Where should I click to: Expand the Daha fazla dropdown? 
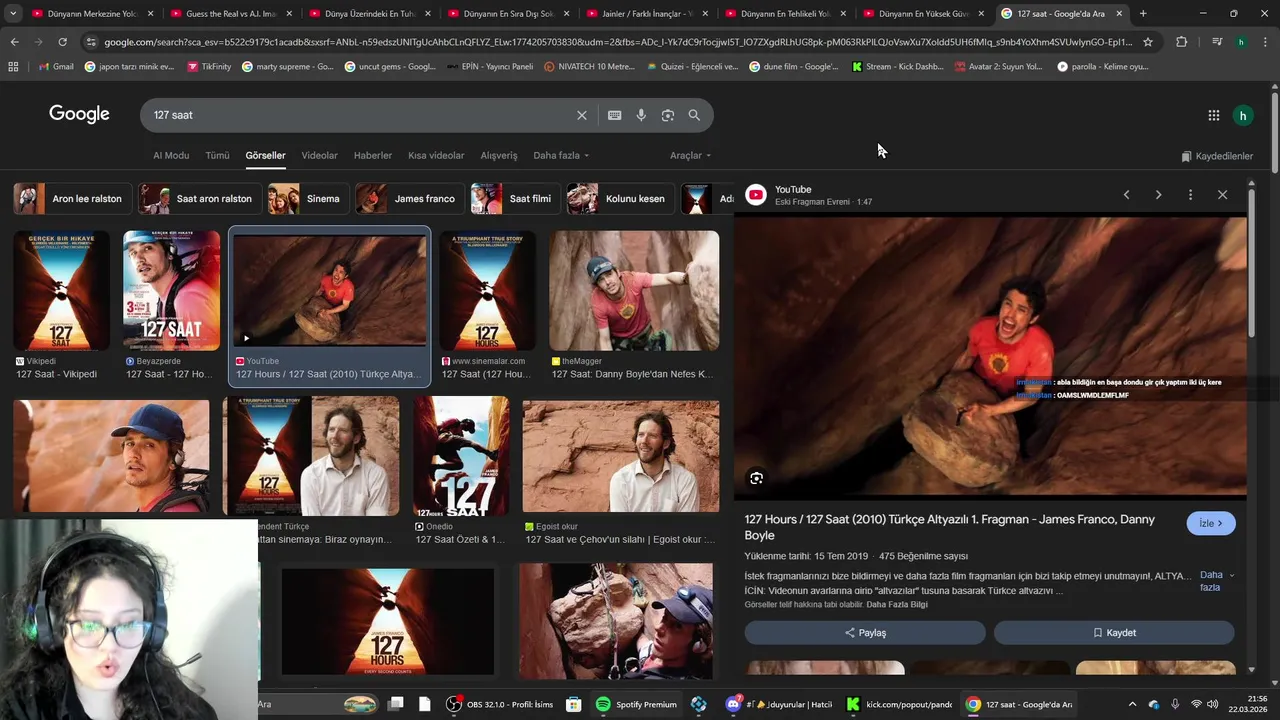tap(561, 155)
